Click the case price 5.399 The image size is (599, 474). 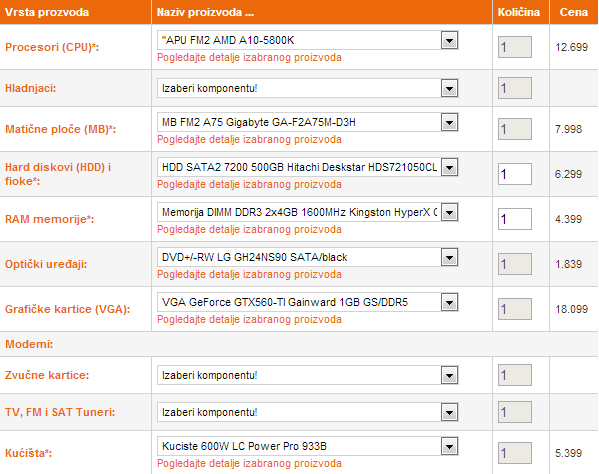568,453
